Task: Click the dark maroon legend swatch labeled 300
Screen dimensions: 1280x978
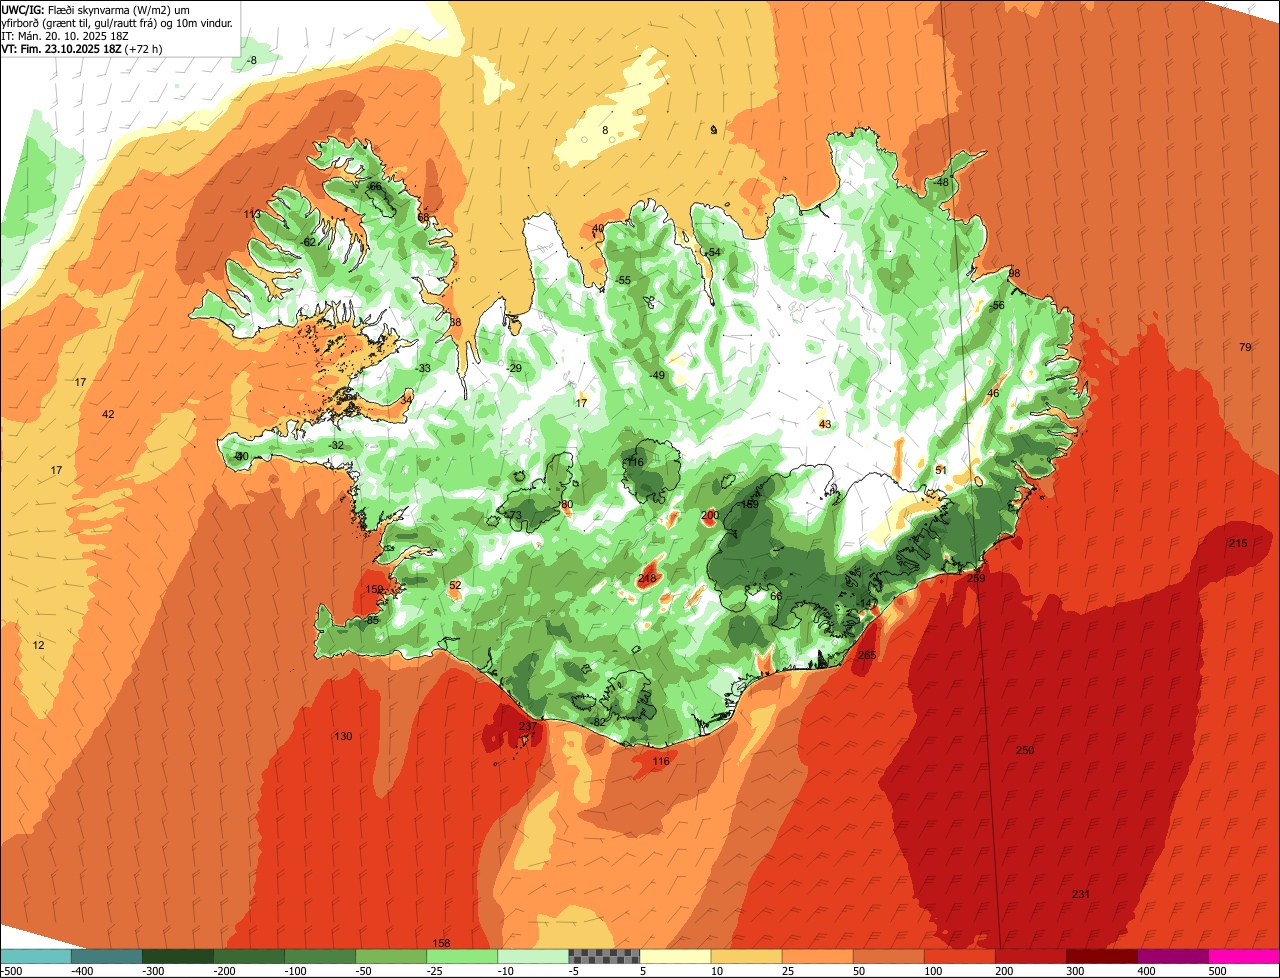Action: (1102, 956)
